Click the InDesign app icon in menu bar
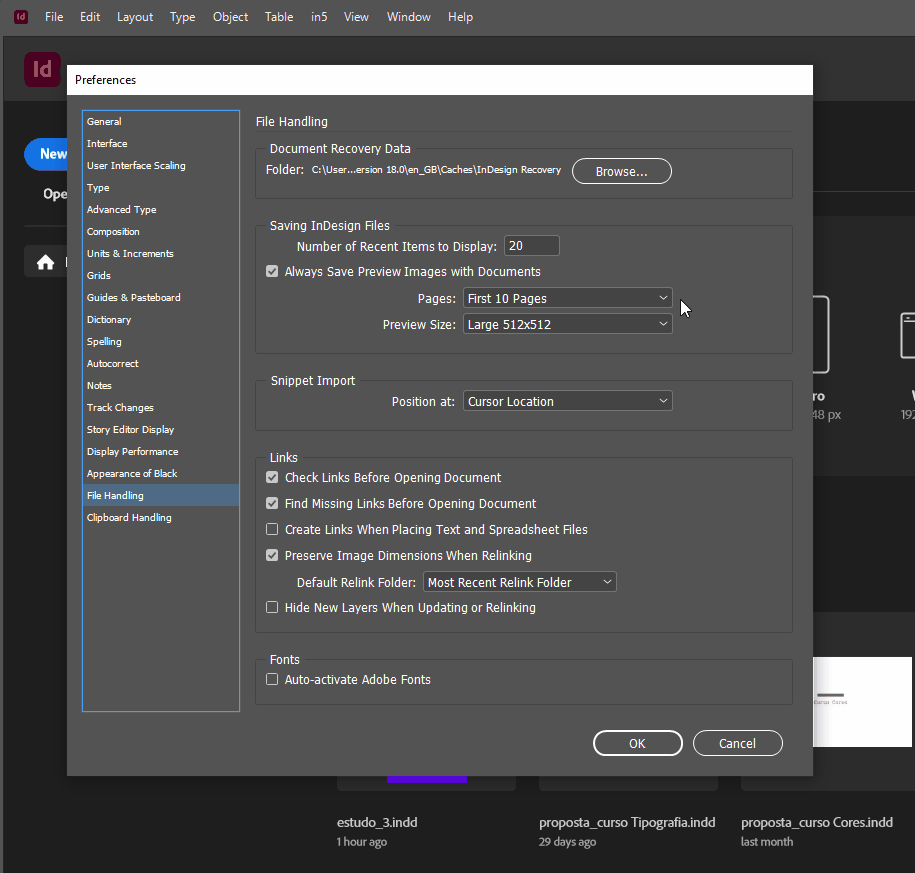Screen dimensions: 915x873 (21, 16)
